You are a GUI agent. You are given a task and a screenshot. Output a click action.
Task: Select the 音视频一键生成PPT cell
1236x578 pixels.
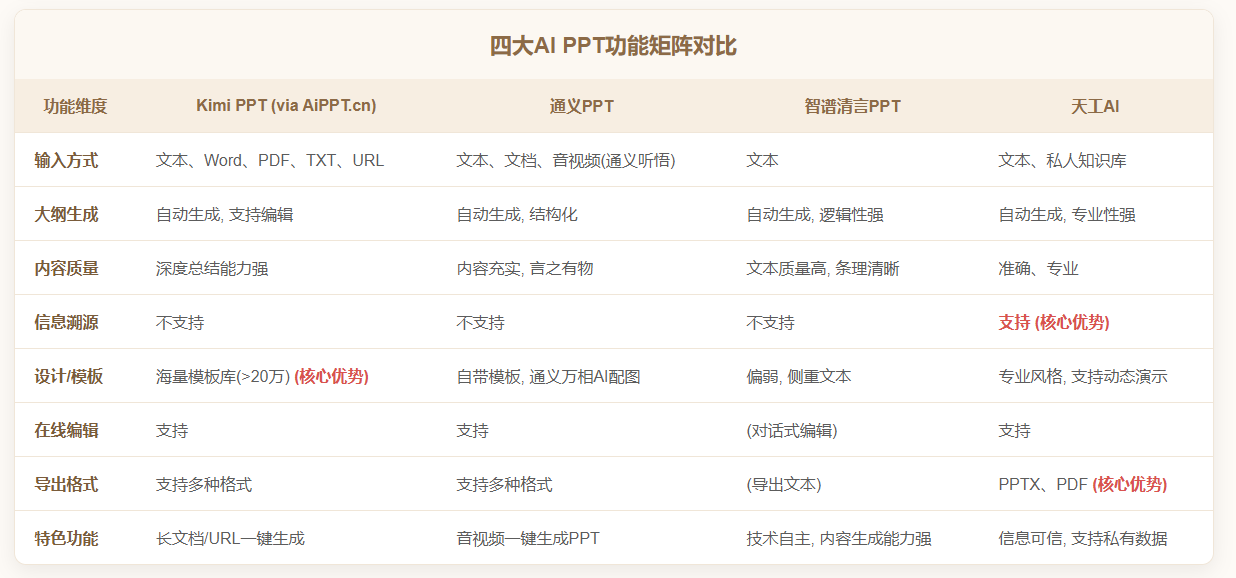528,538
